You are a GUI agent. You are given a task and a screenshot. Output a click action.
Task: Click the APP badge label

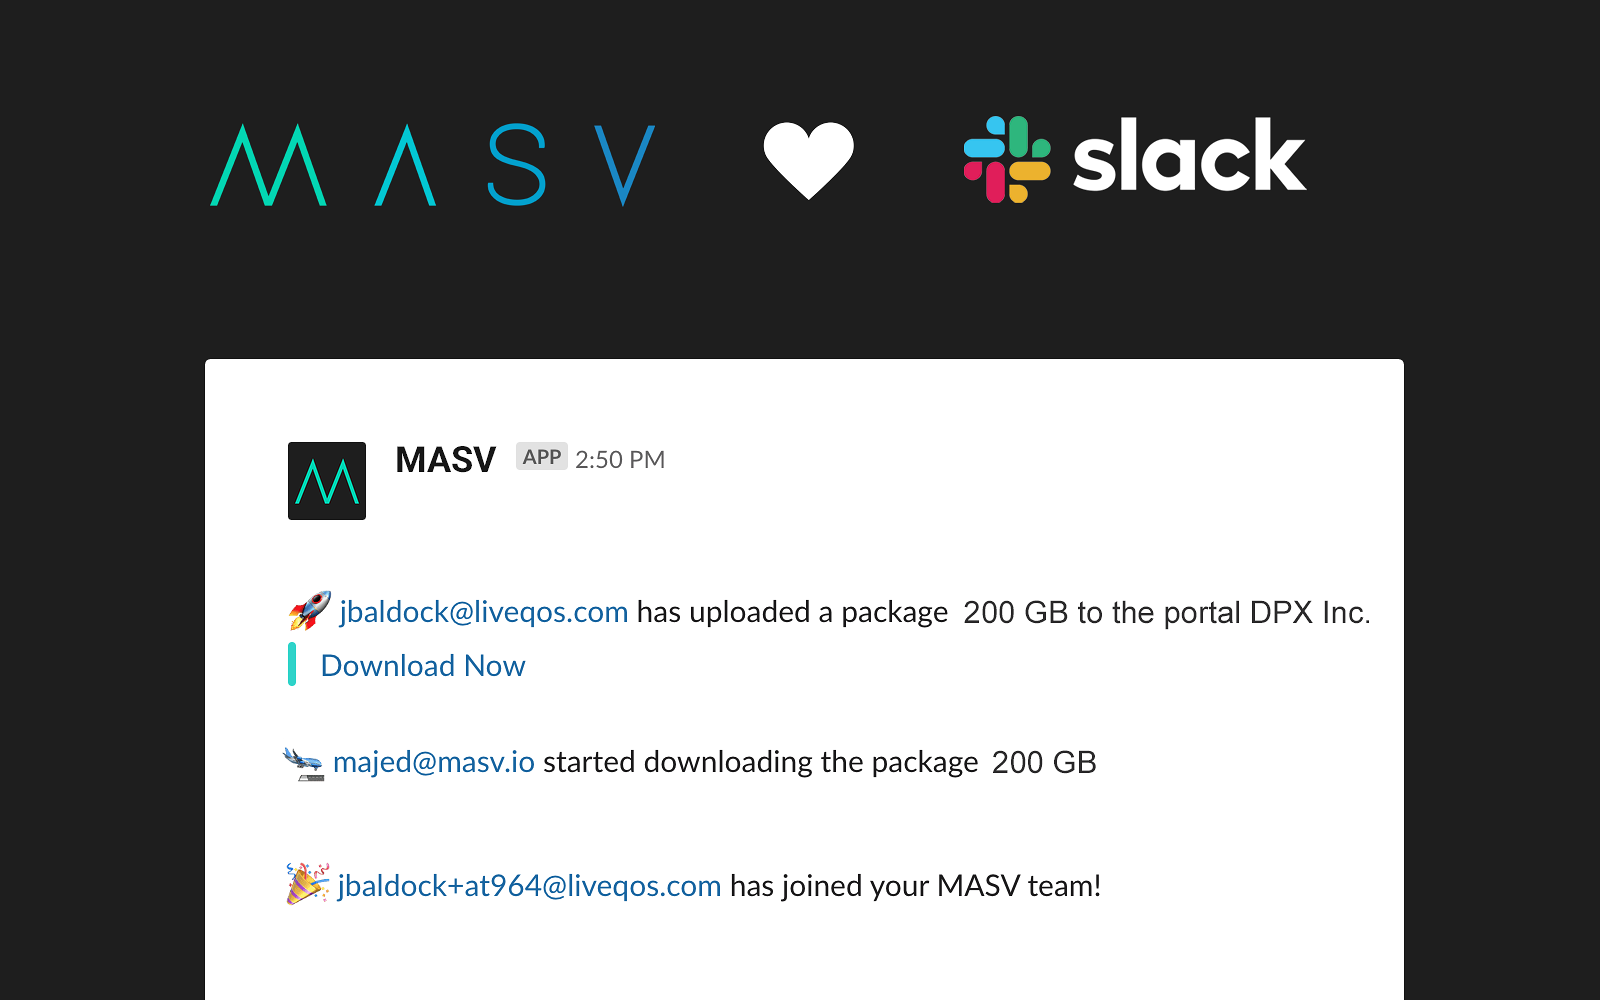coord(542,457)
